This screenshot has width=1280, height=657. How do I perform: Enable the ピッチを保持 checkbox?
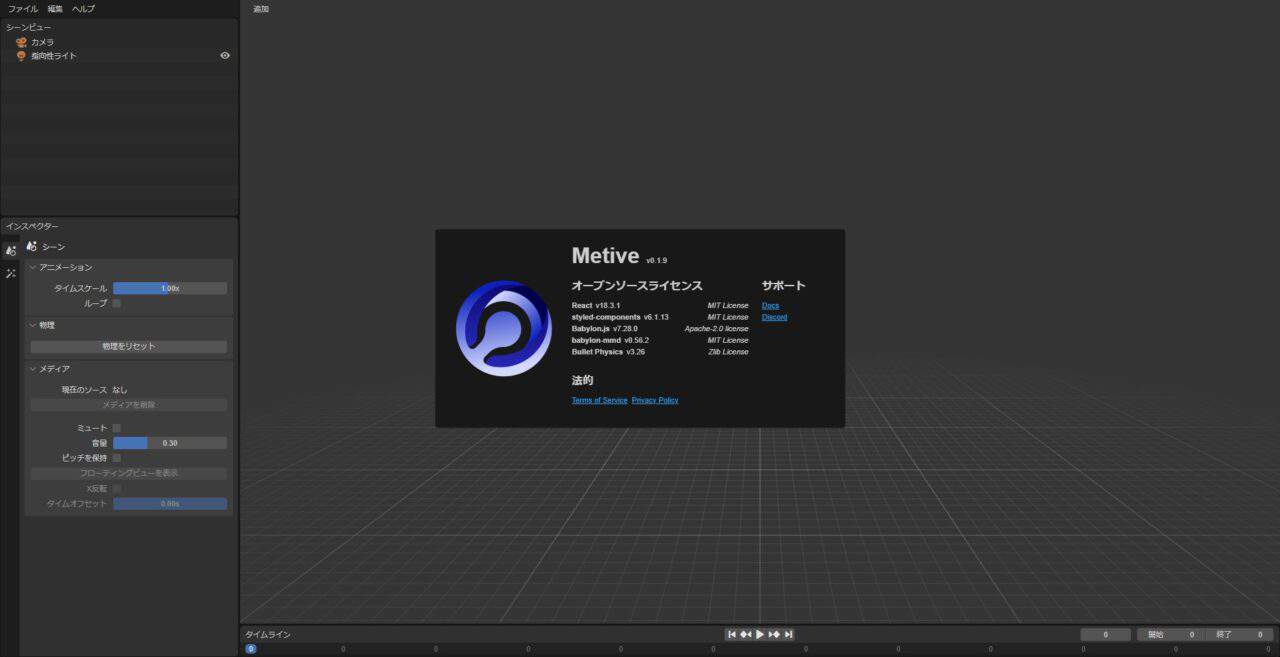117,458
